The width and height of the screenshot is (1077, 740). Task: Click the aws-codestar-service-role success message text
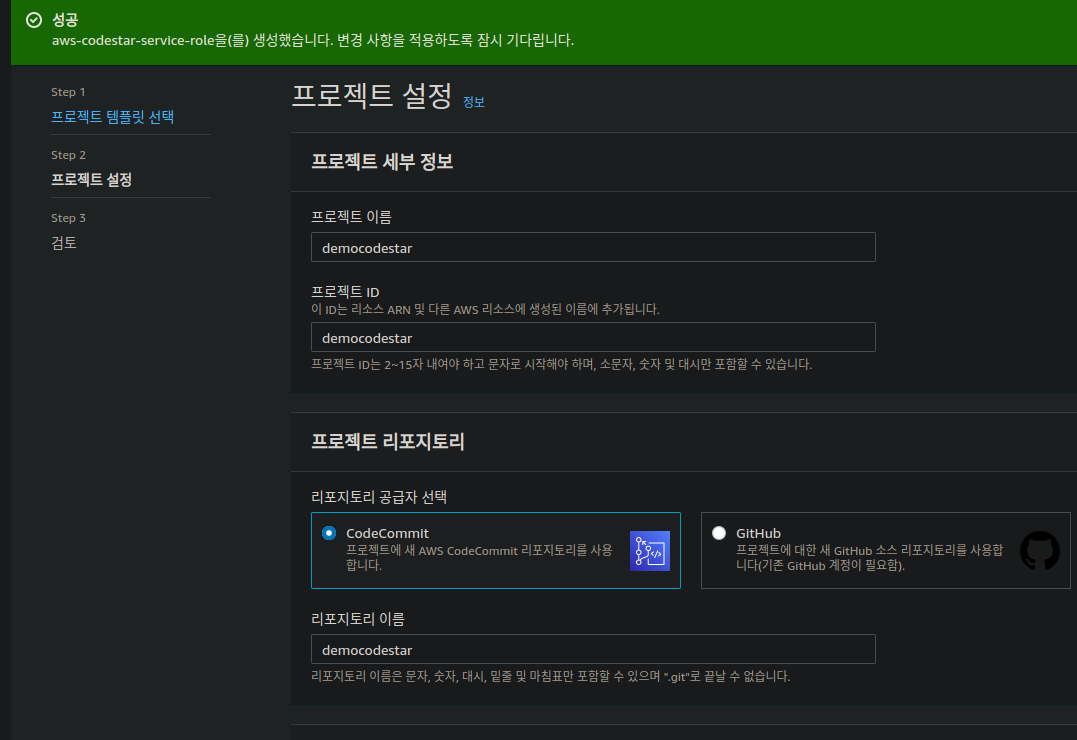(x=313, y=41)
